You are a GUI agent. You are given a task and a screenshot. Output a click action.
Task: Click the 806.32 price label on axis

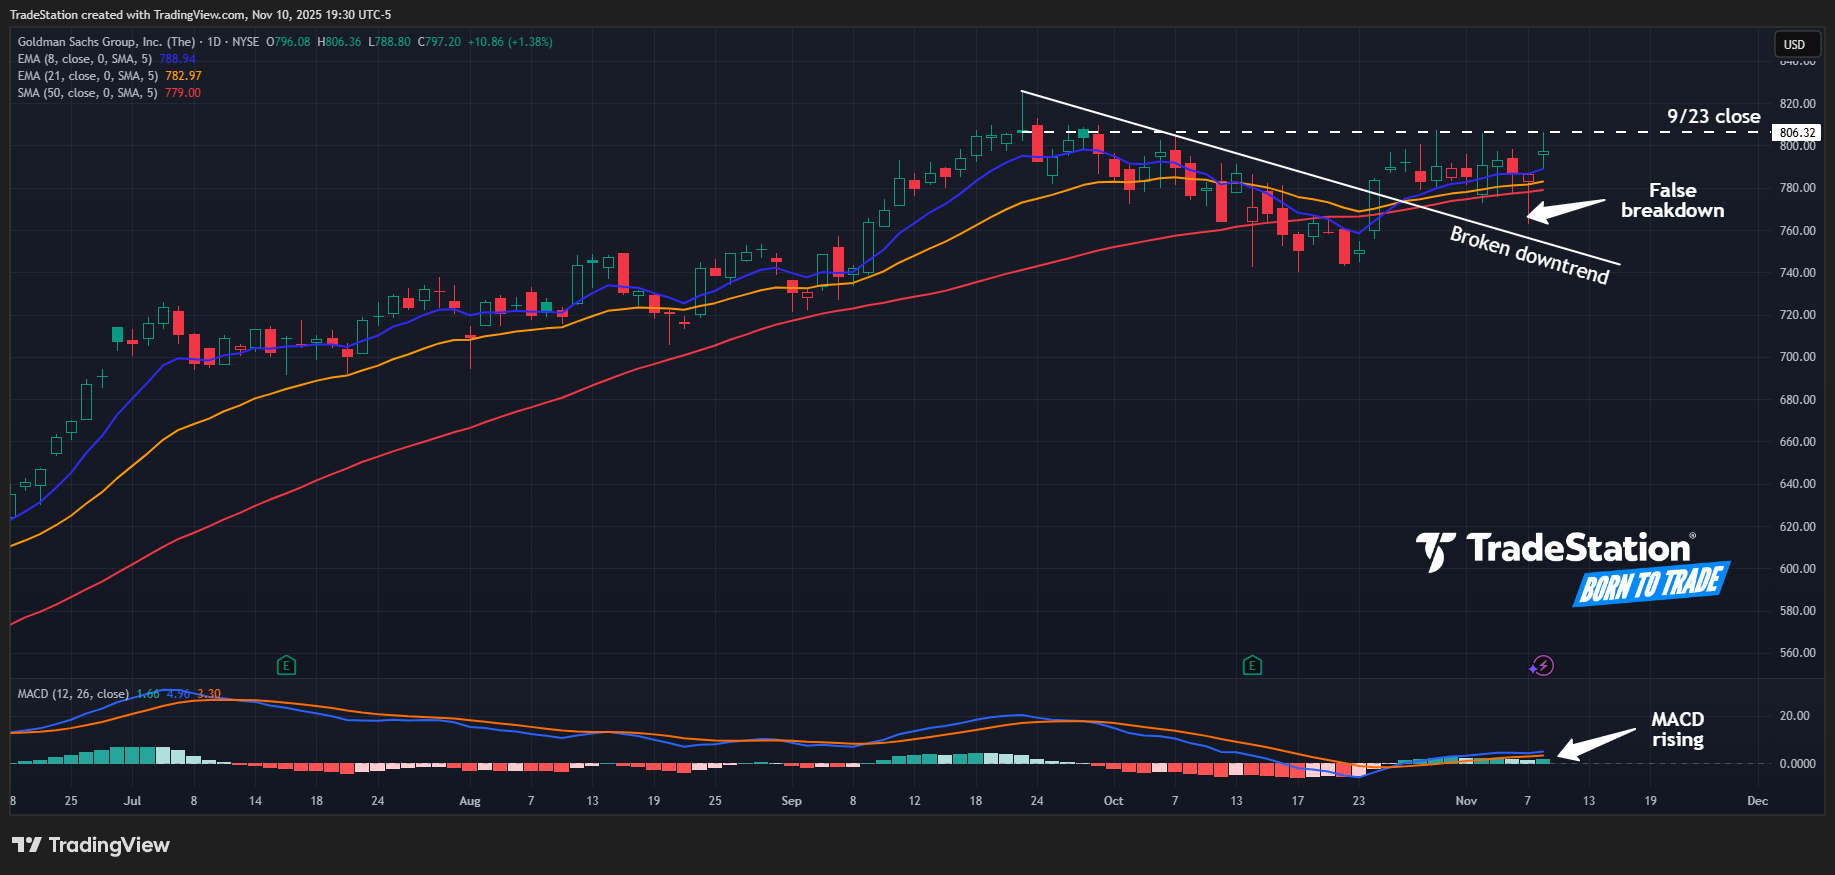coord(1797,132)
